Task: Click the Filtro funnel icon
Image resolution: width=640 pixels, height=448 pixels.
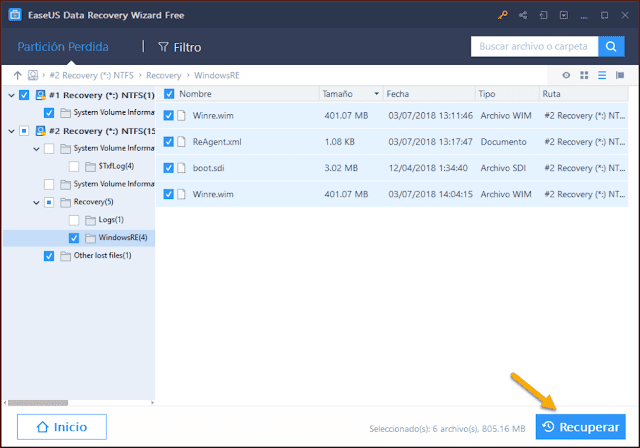Action: (x=163, y=47)
